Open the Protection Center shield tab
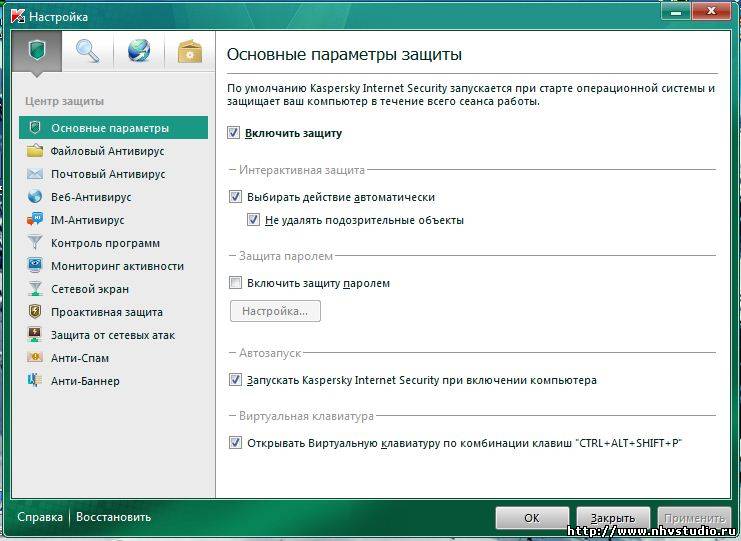Screen dimensions: 741x541 37,51
